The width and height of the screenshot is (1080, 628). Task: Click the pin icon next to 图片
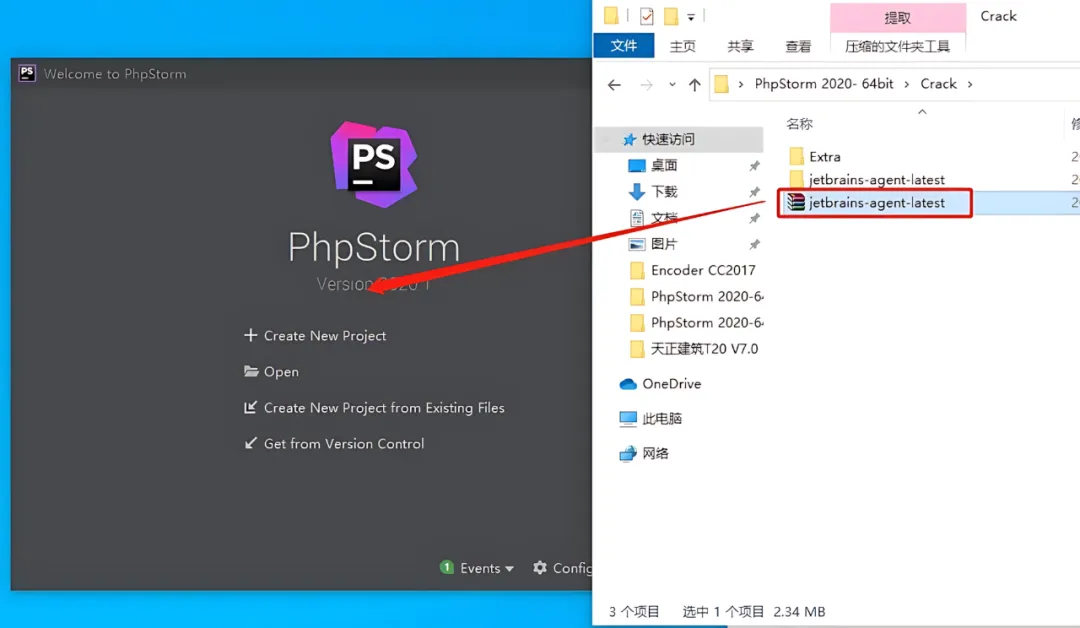click(x=754, y=244)
